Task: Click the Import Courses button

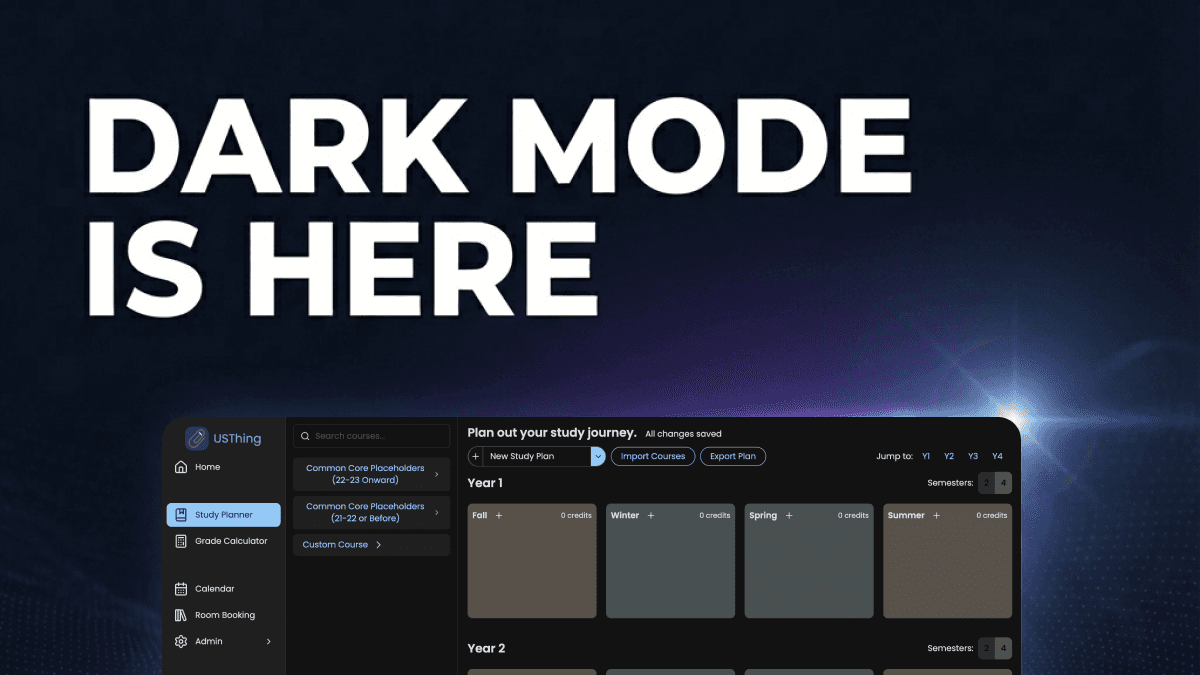Action: pos(653,456)
